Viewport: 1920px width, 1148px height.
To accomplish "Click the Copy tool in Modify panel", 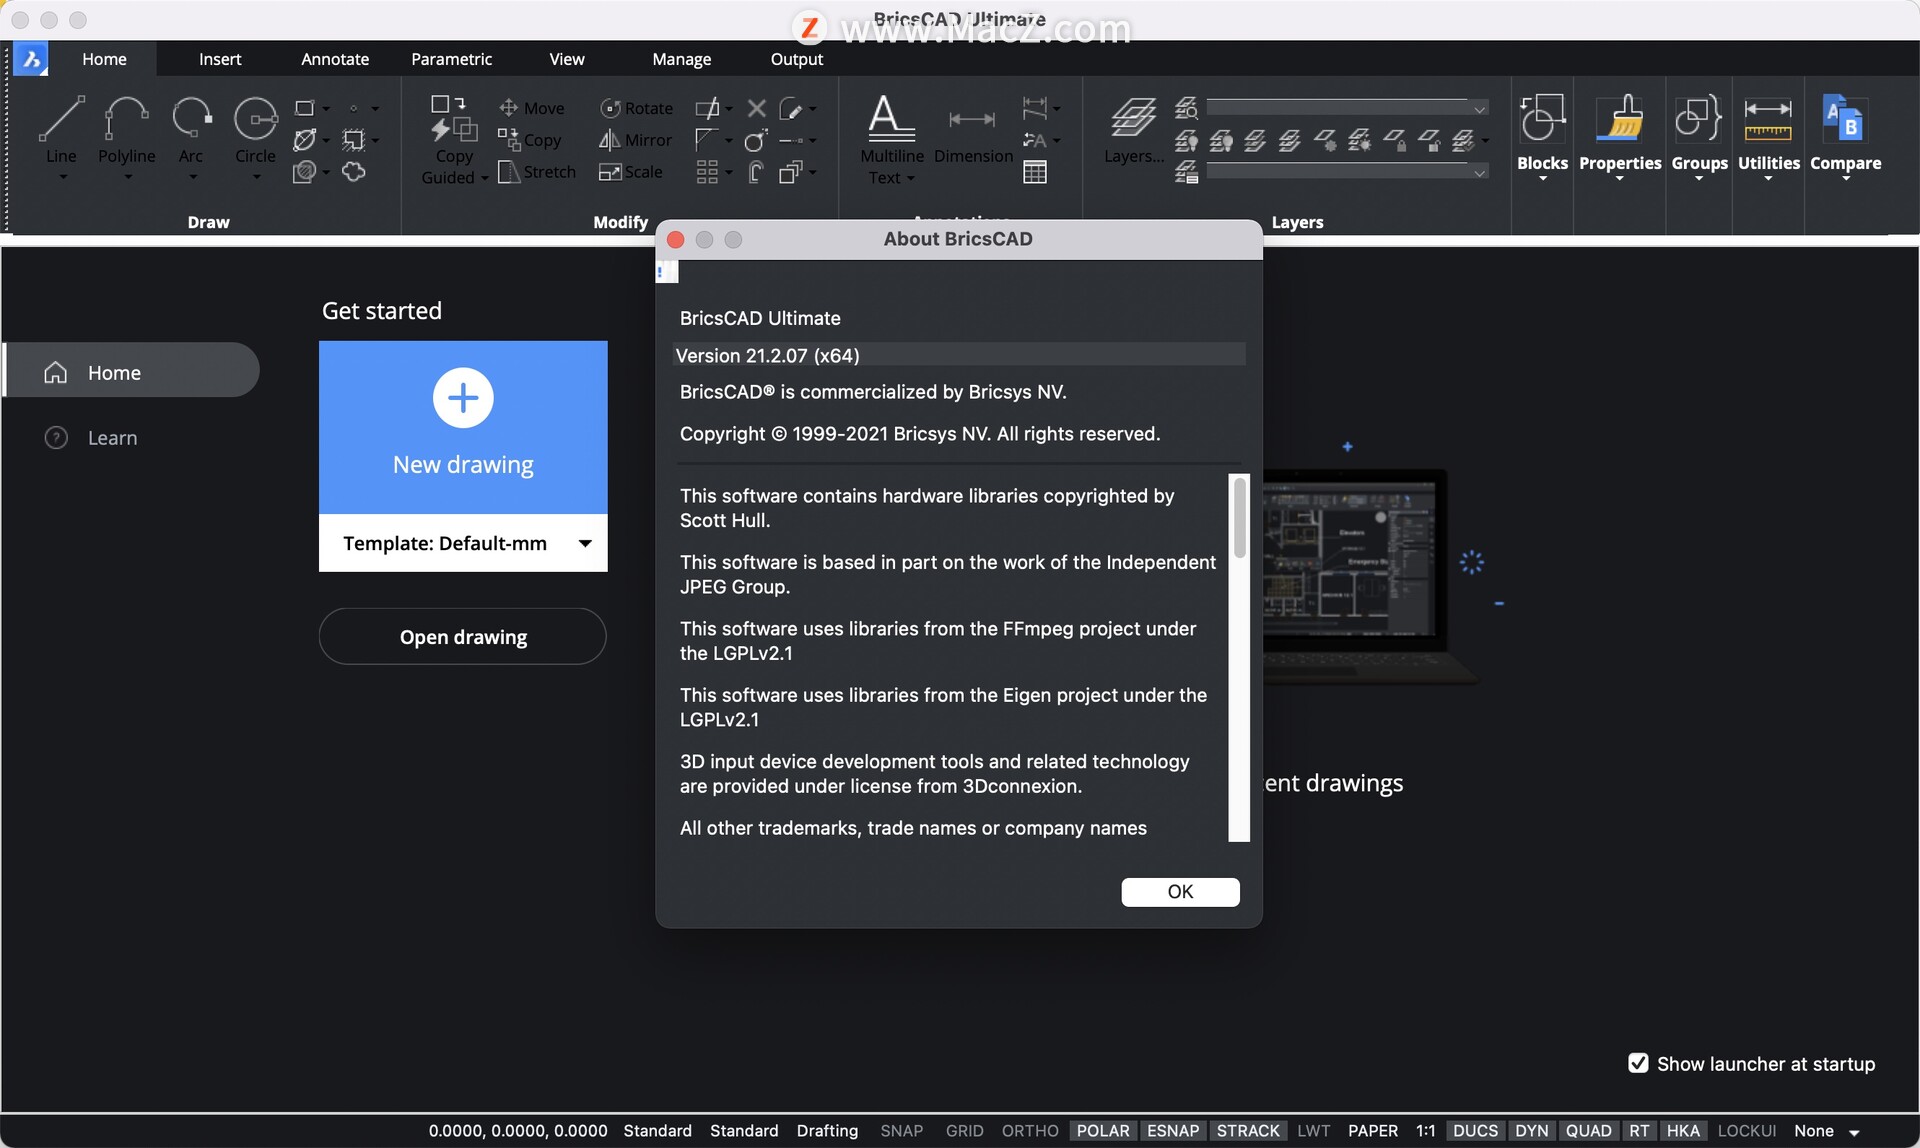I will click(x=530, y=140).
